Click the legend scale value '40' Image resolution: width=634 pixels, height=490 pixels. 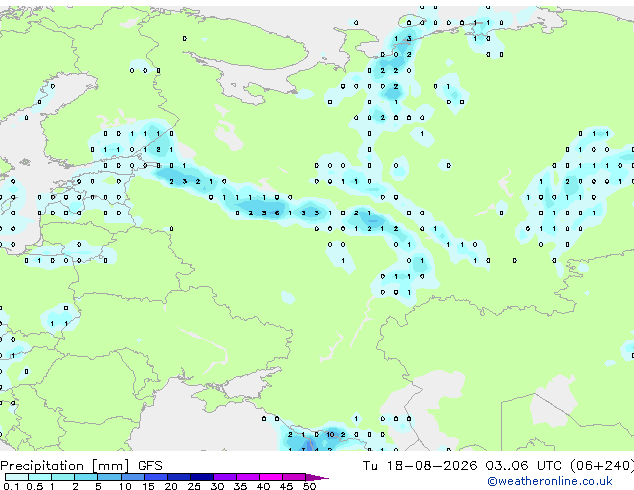(x=263, y=486)
